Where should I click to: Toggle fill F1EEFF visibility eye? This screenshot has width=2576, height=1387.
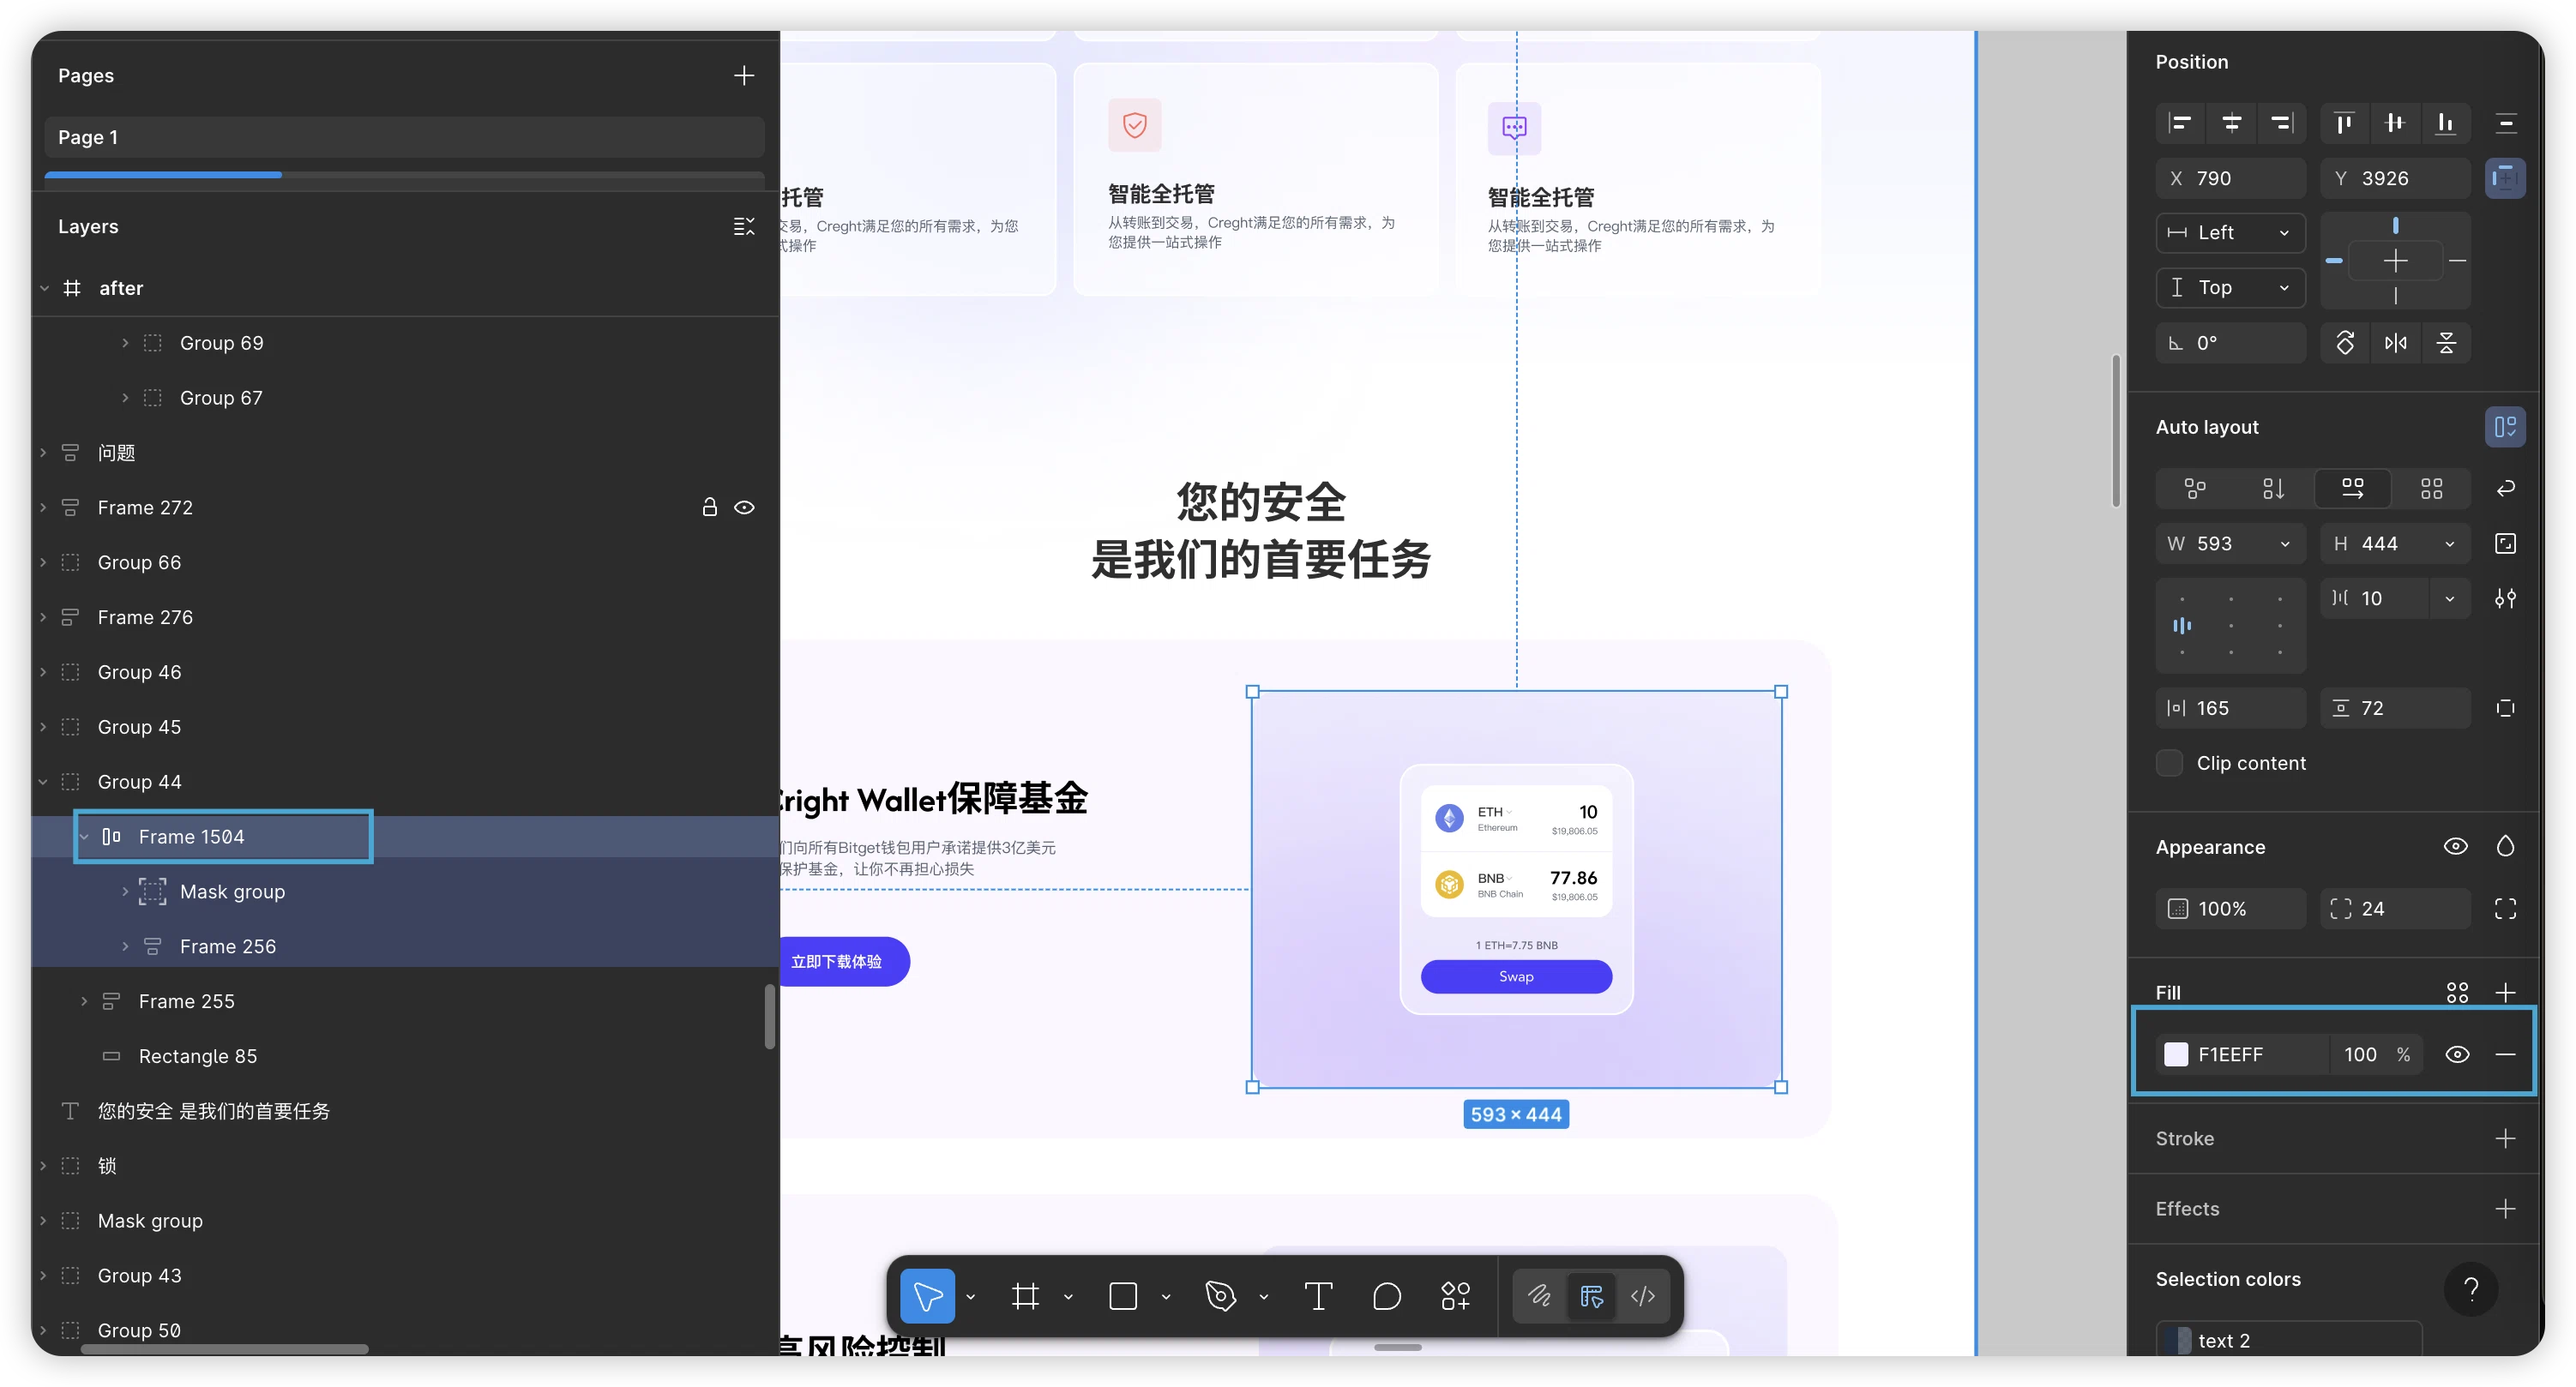(x=2457, y=1054)
